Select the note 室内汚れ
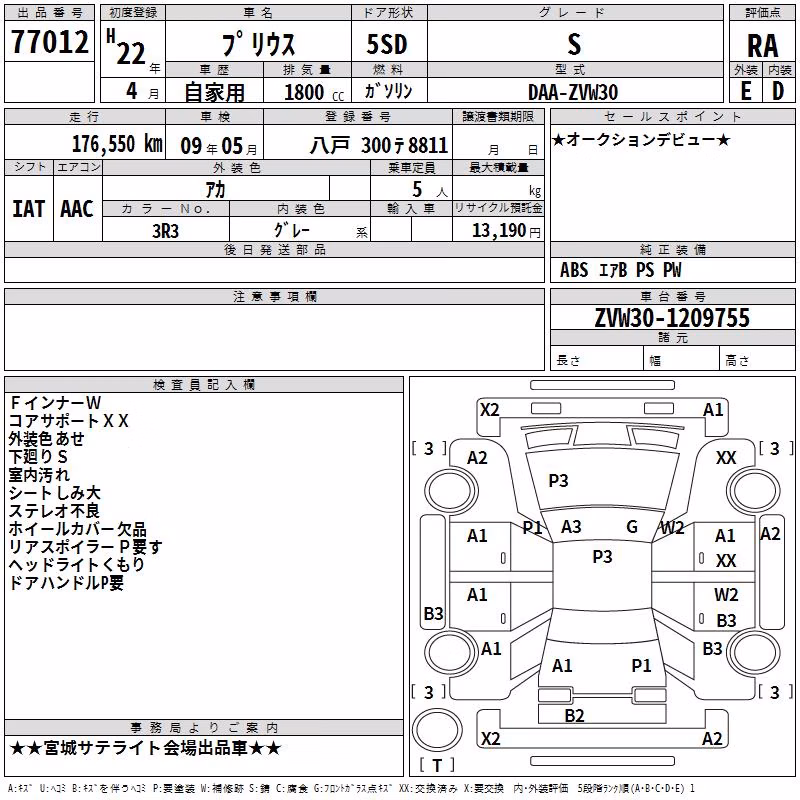 click(39, 474)
